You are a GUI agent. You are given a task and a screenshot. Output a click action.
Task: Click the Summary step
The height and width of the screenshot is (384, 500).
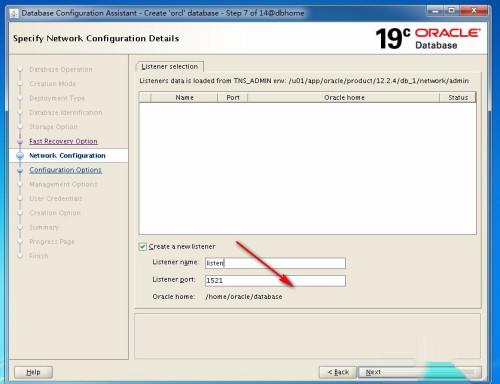(x=44, y=227)
